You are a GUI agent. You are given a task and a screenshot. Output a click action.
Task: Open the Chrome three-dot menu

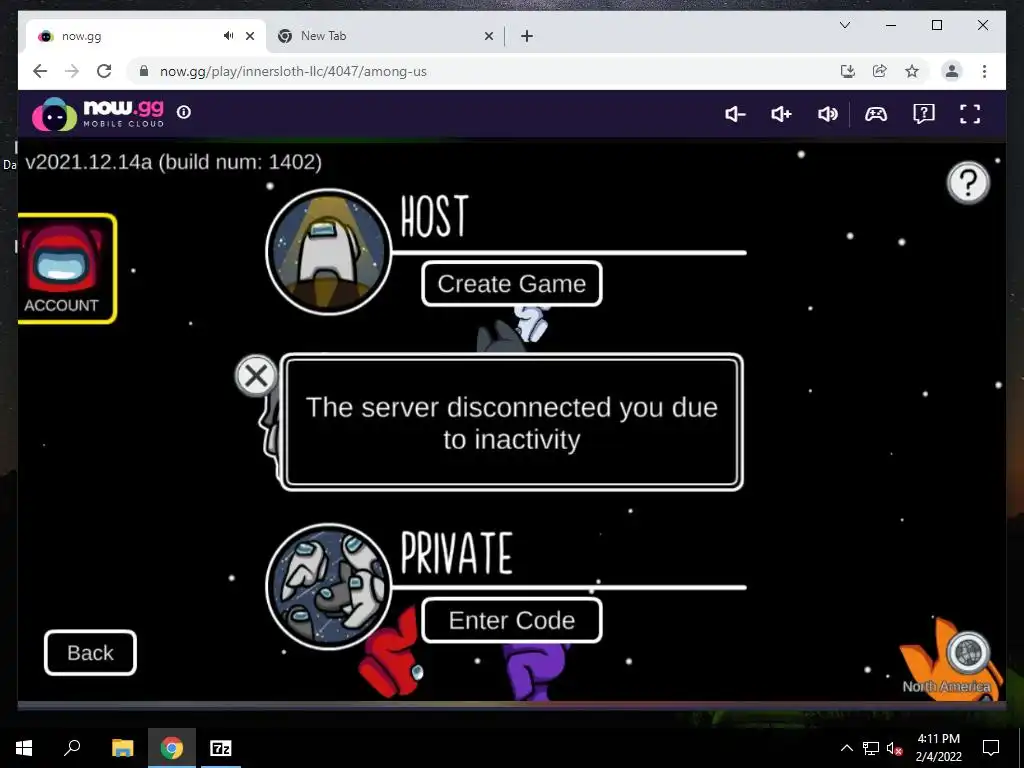[x=984, y=71]
